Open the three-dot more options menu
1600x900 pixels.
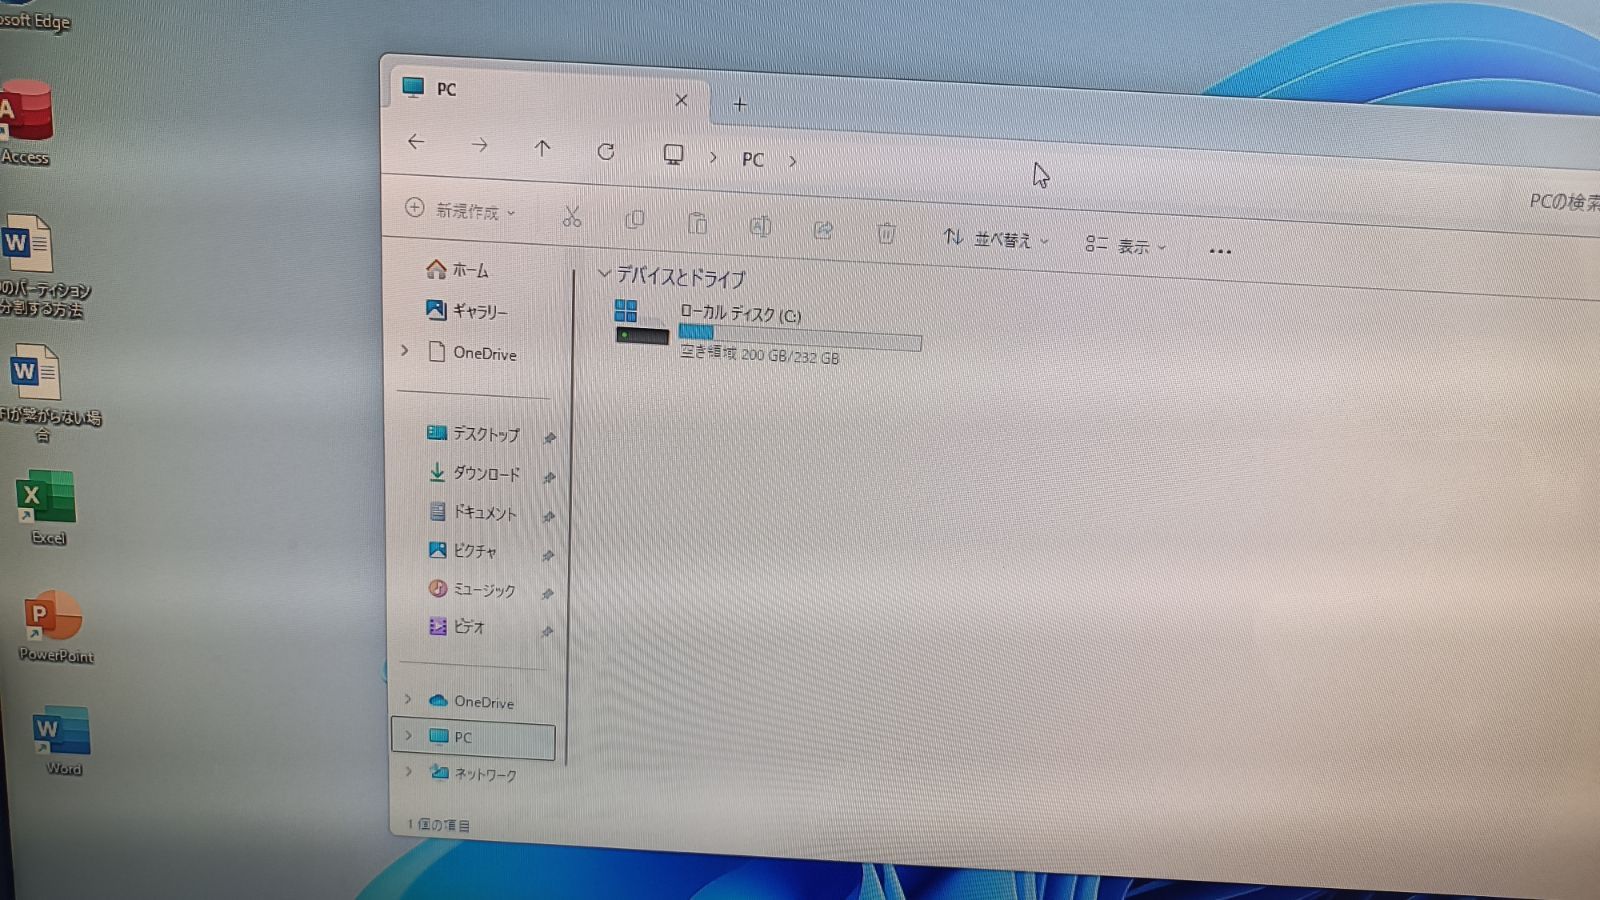1220,251
